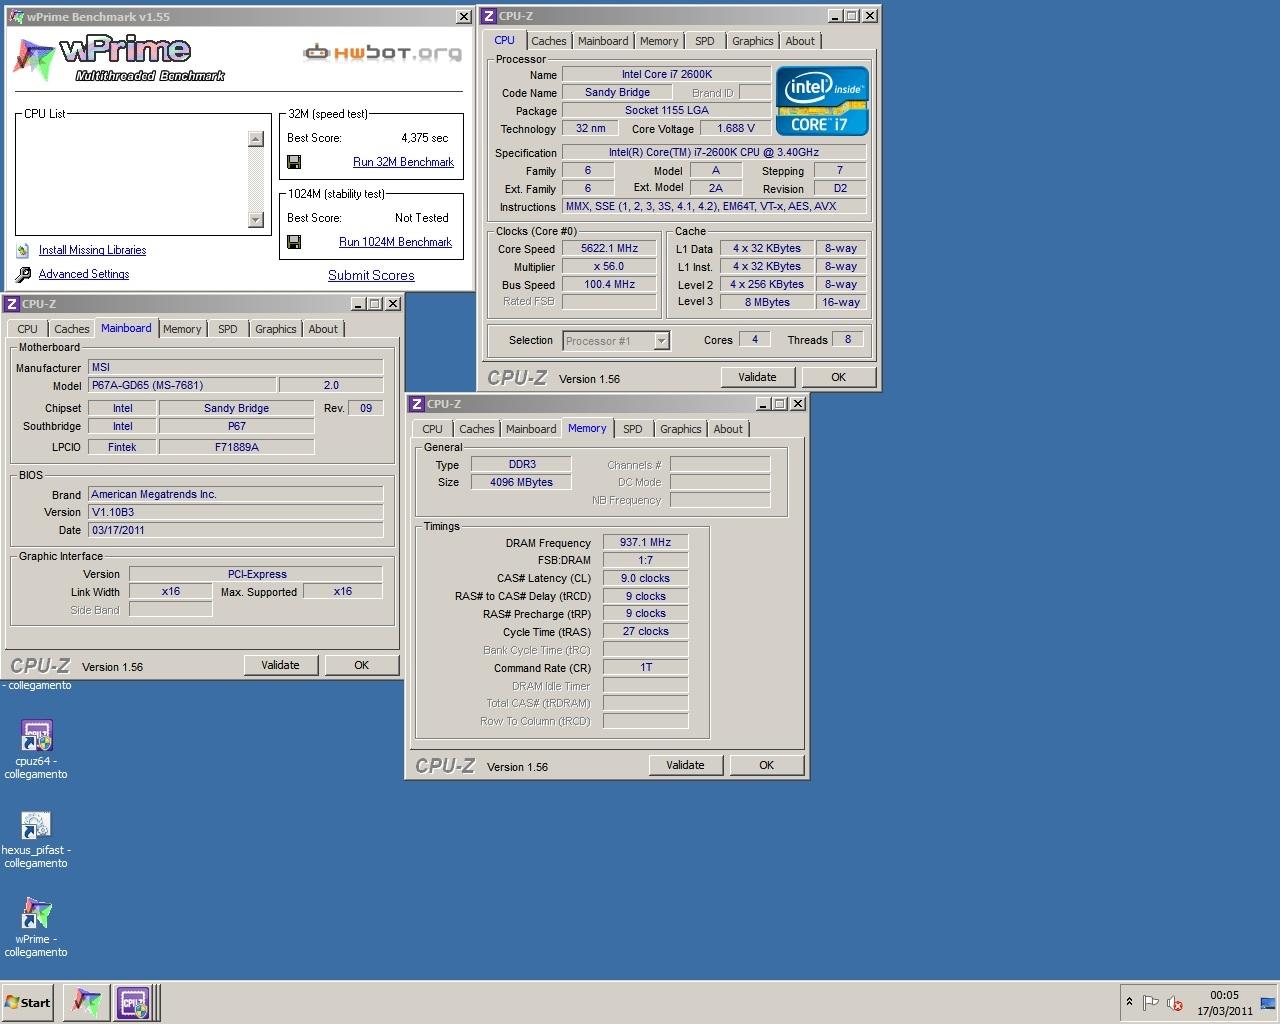Switch to CPU tab in Mainboard CPU-Z window
Viewport: 1280px width, 1024px height.
(x=27, y=329)
